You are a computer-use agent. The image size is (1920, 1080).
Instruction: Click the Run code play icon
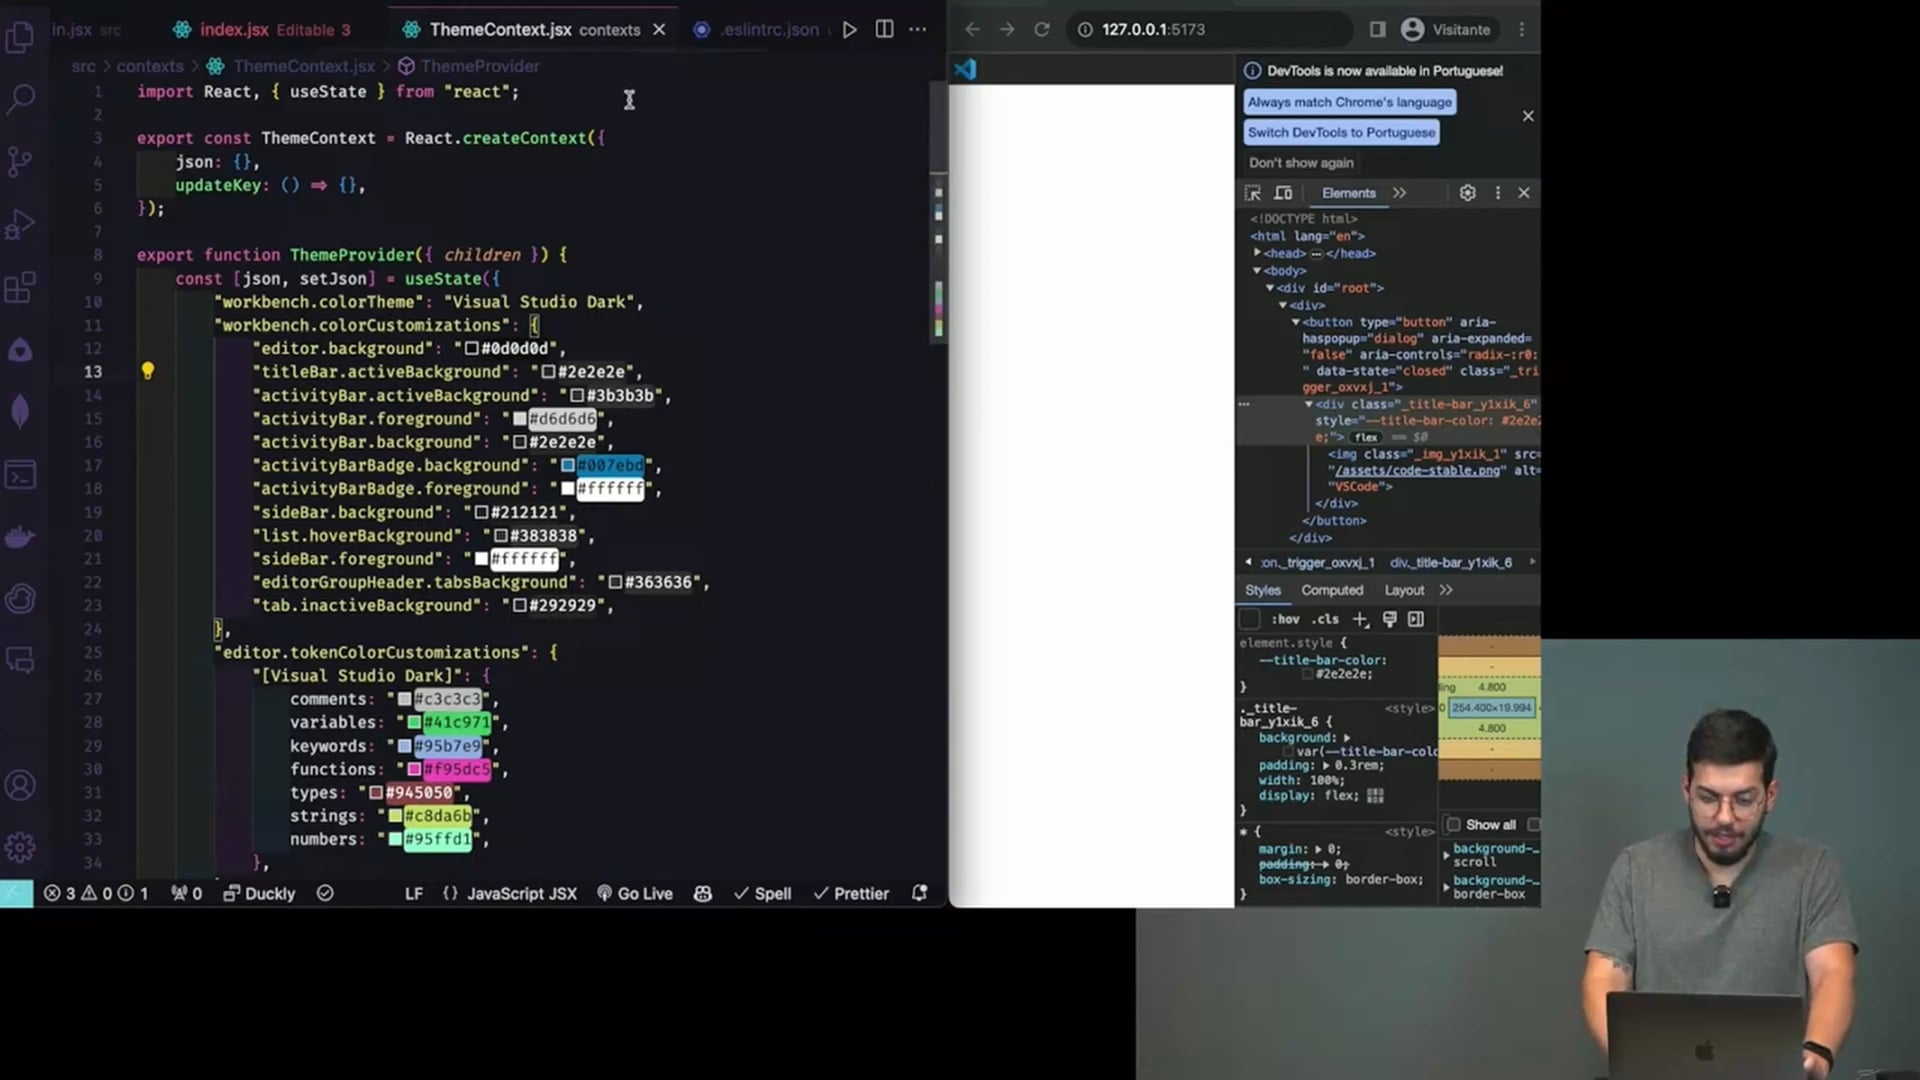pos(849,30)
